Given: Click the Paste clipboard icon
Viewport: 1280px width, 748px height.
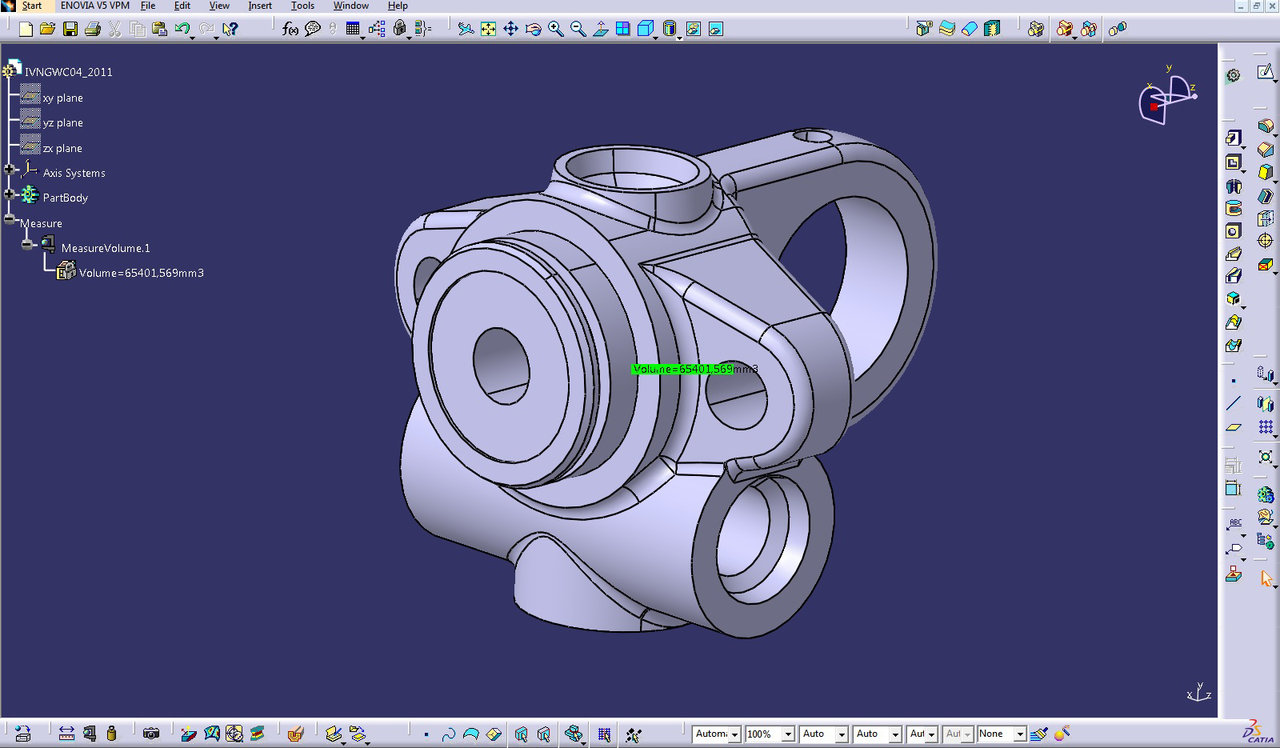Looking at the screenshot, I should click(x=159, y=29).
